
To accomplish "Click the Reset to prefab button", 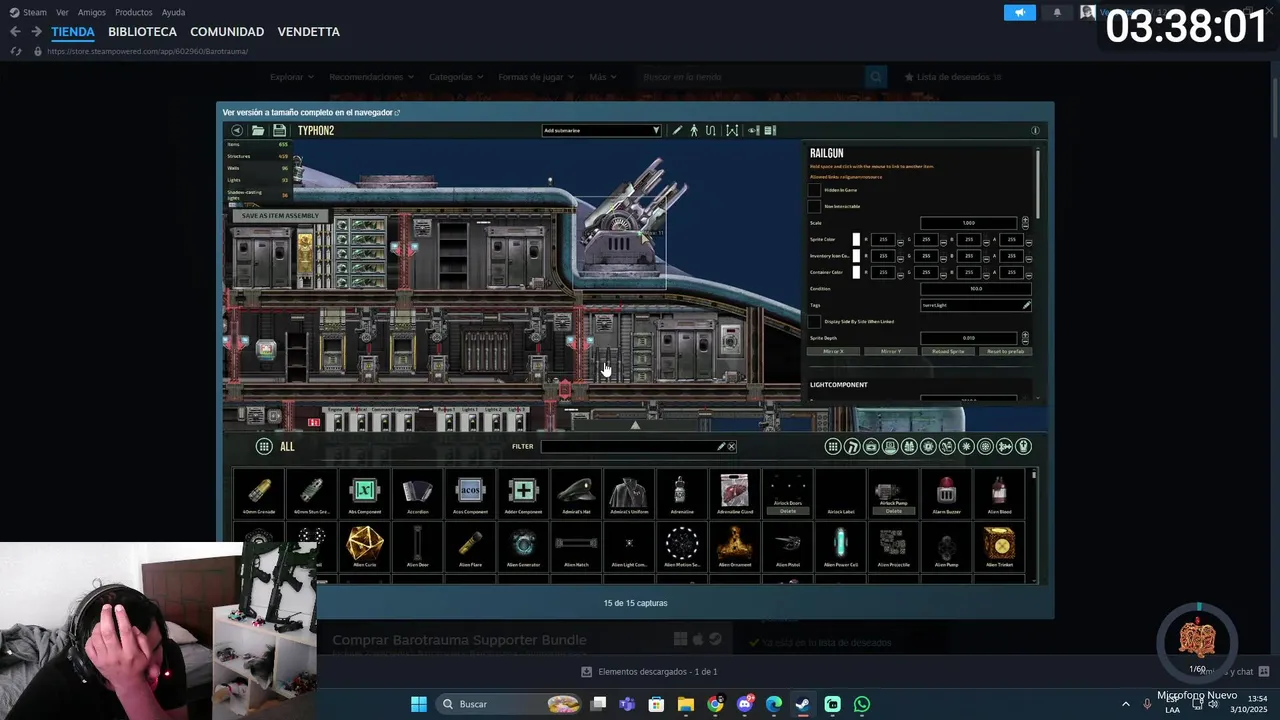I will click(x=1004, y=351).
